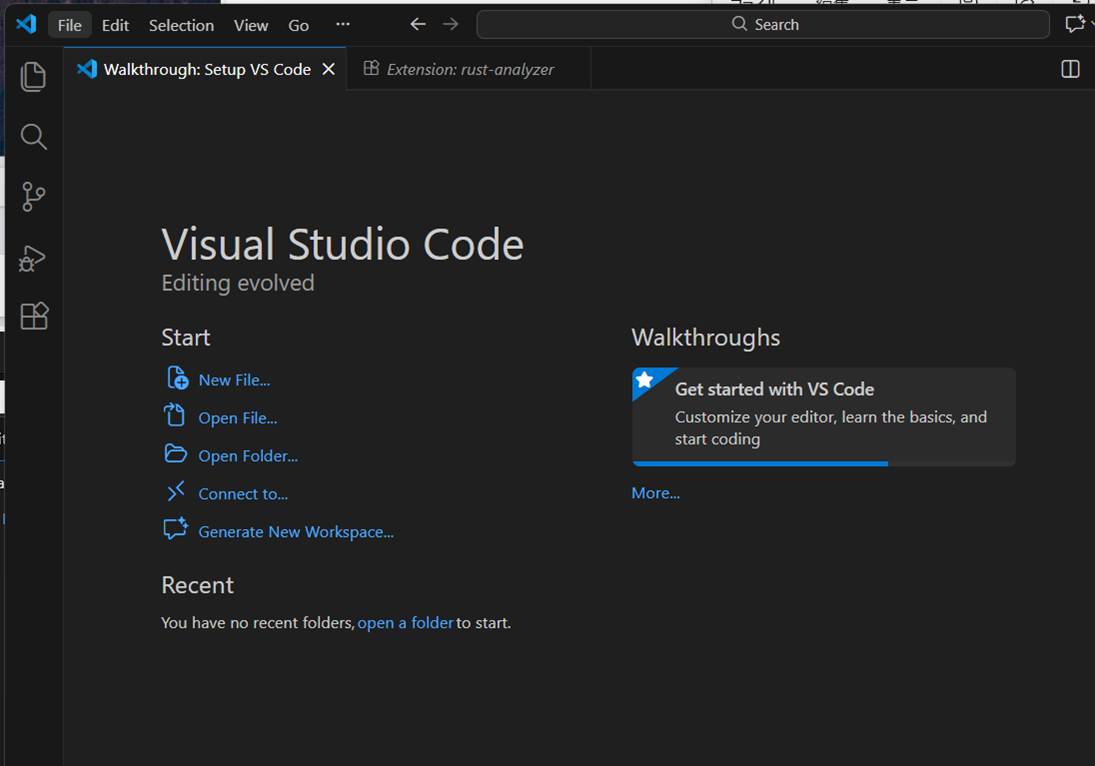Viewport: 1095px width, 766px height.
Task: Click the split editor layout icon
Action: (x=1070, y=69)
